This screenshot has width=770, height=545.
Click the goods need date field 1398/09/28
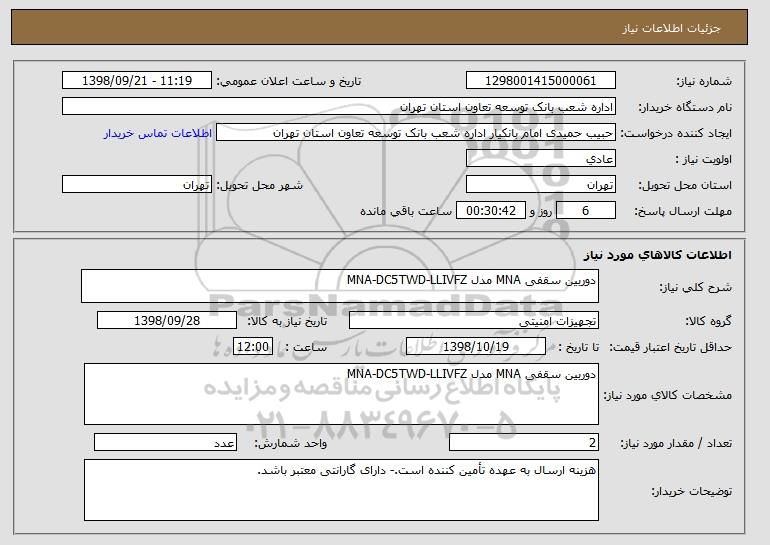[x=167, y=321]
